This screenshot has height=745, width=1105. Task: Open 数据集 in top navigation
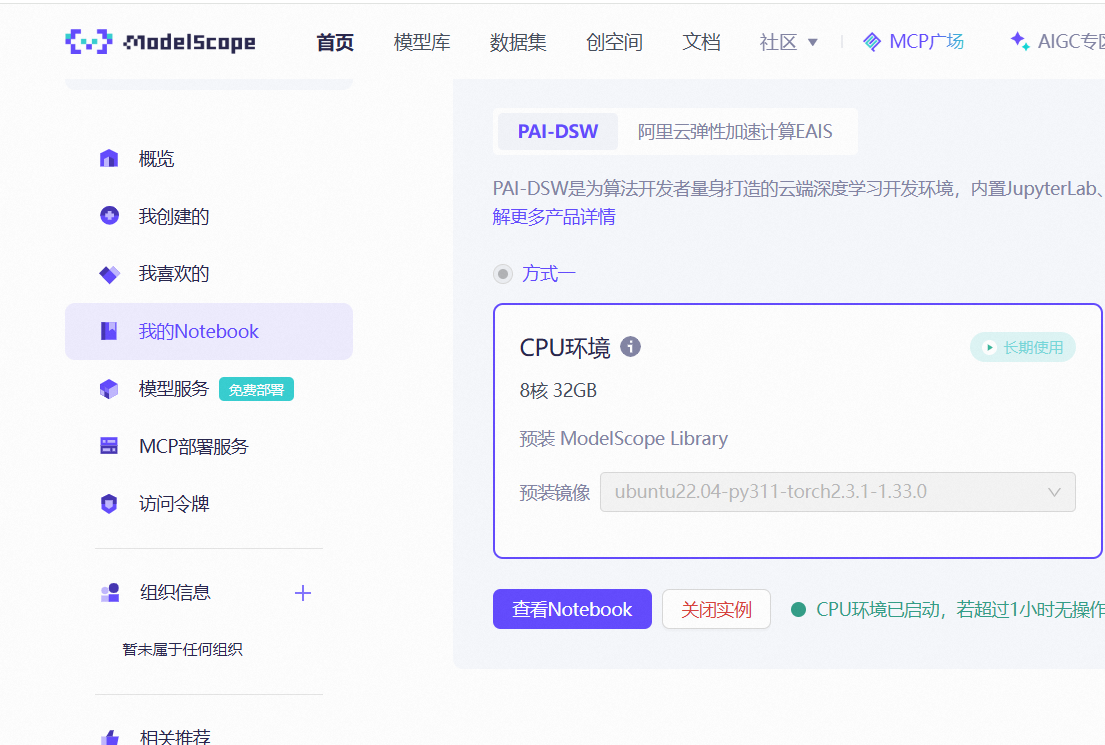click(x=518, y=42)
